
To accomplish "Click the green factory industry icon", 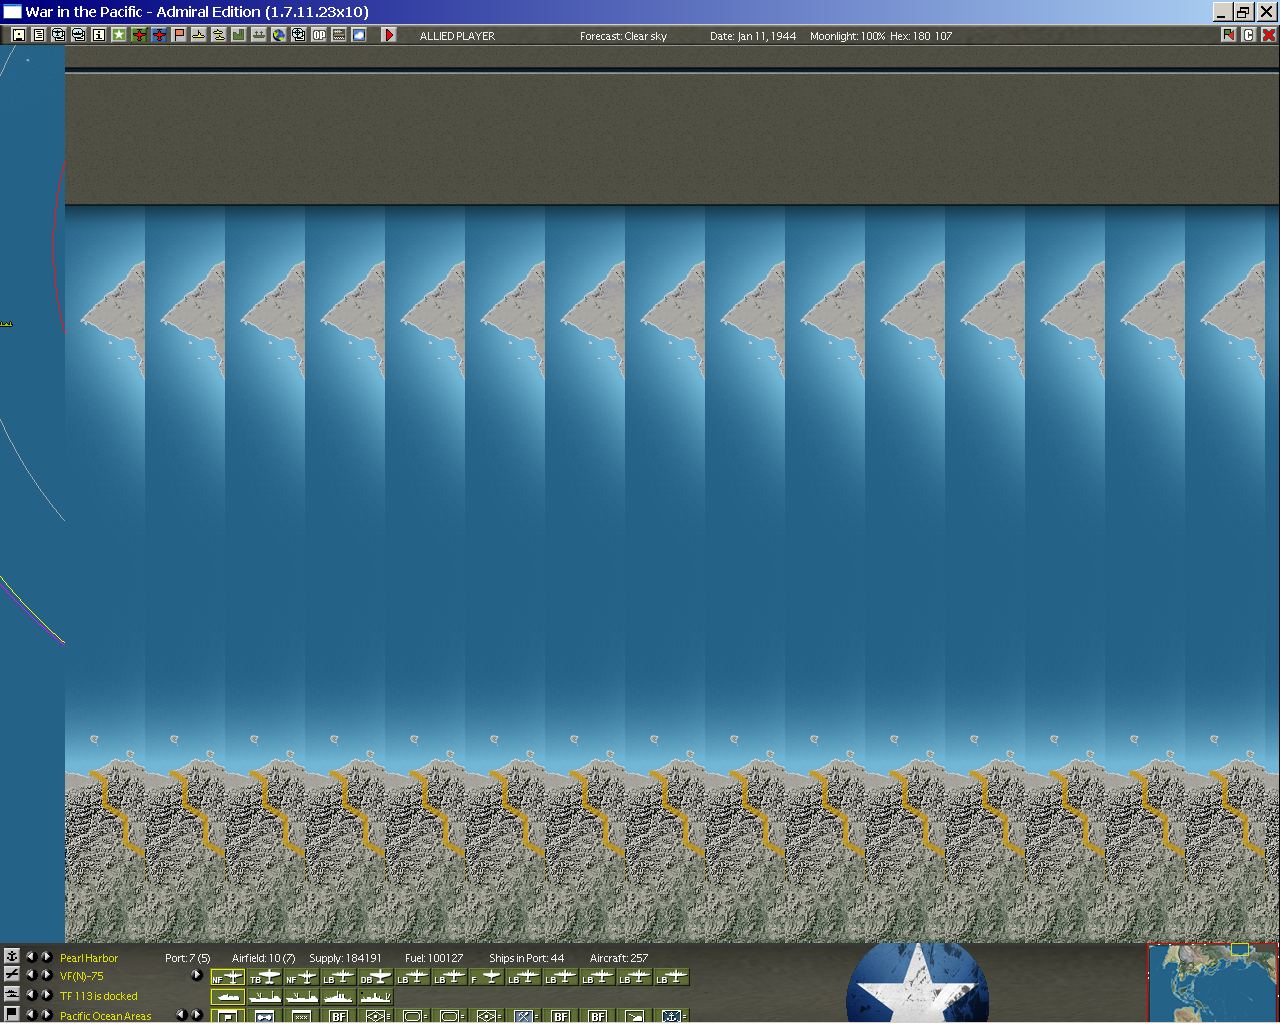I will point(239,35).
